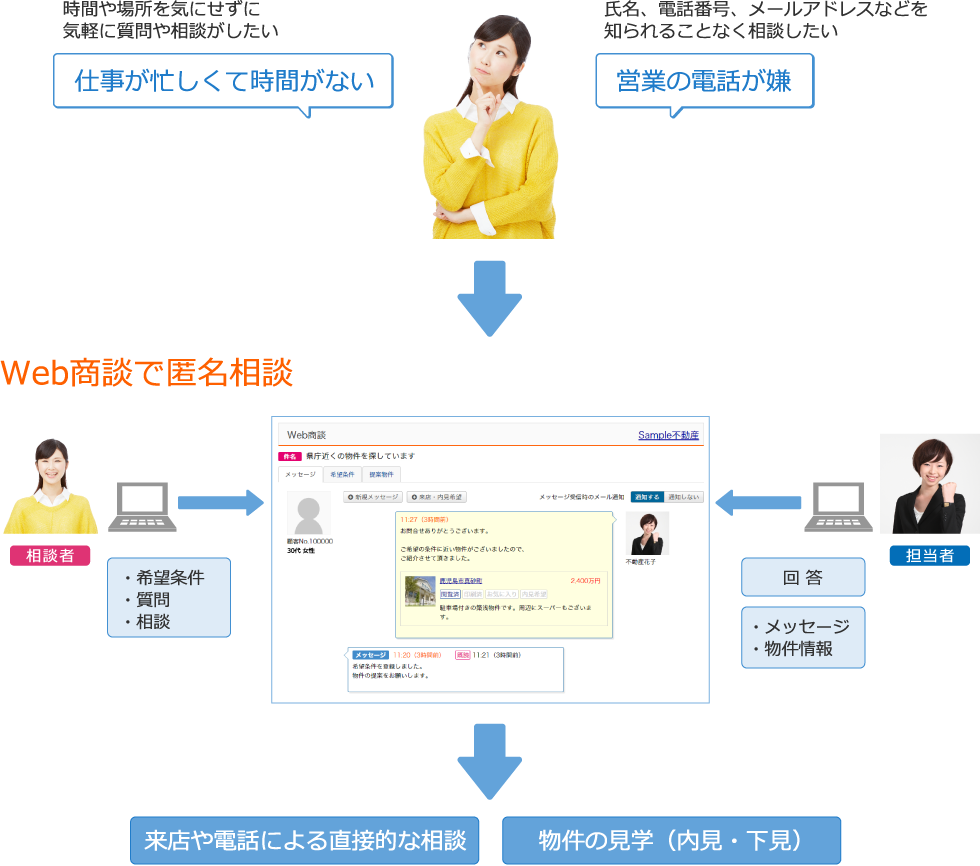
Task: Switch to the 希望条件 tab
Action: tap(340, 473)
